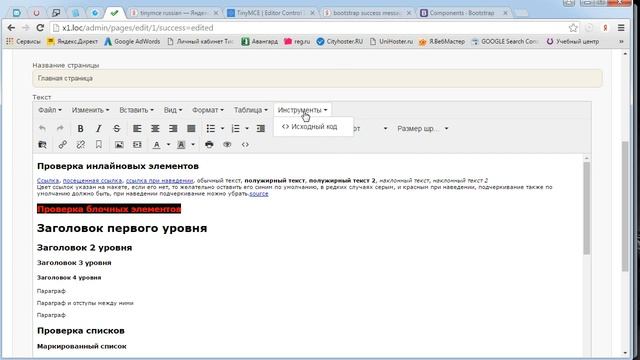This screenshot has height=360, width=640.
Task: Preview the content with the eye icon
Action: pyautogui.click(x=227, y=144)
